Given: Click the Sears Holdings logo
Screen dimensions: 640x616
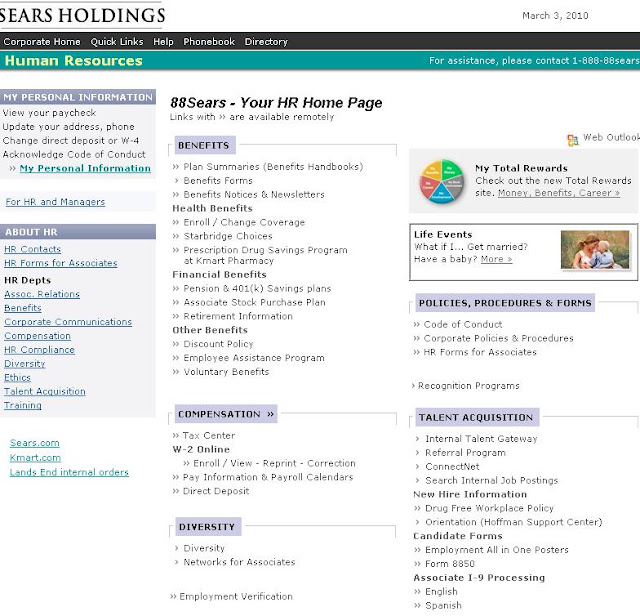Looking at the screenshot, I should tap(82, 16).
